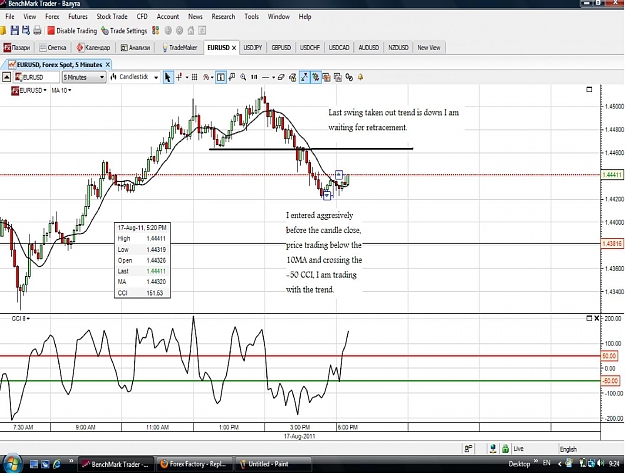The image size is (625, 475).
Task: Open the CFD menu
Action: click(x=142, y=16)
